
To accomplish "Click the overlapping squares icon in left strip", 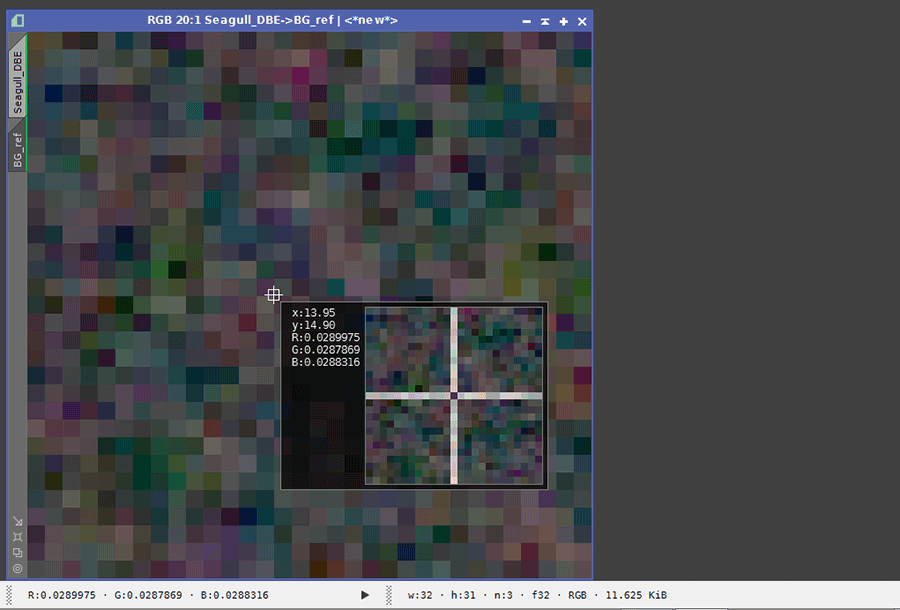I will coord(18,553).
